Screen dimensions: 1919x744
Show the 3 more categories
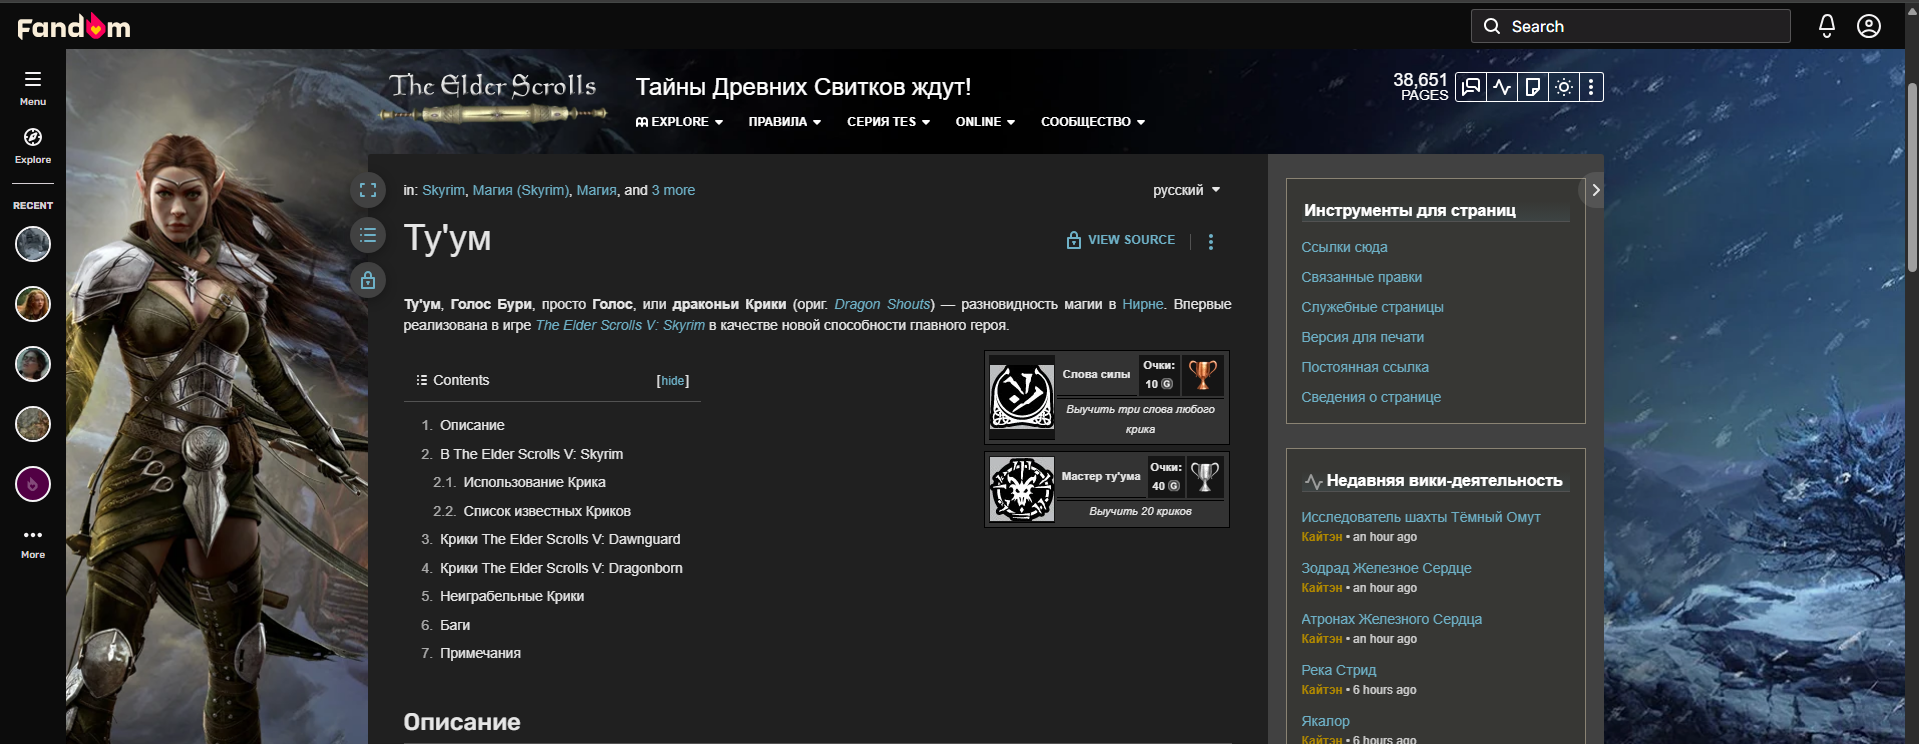click(x=673, y=190)
